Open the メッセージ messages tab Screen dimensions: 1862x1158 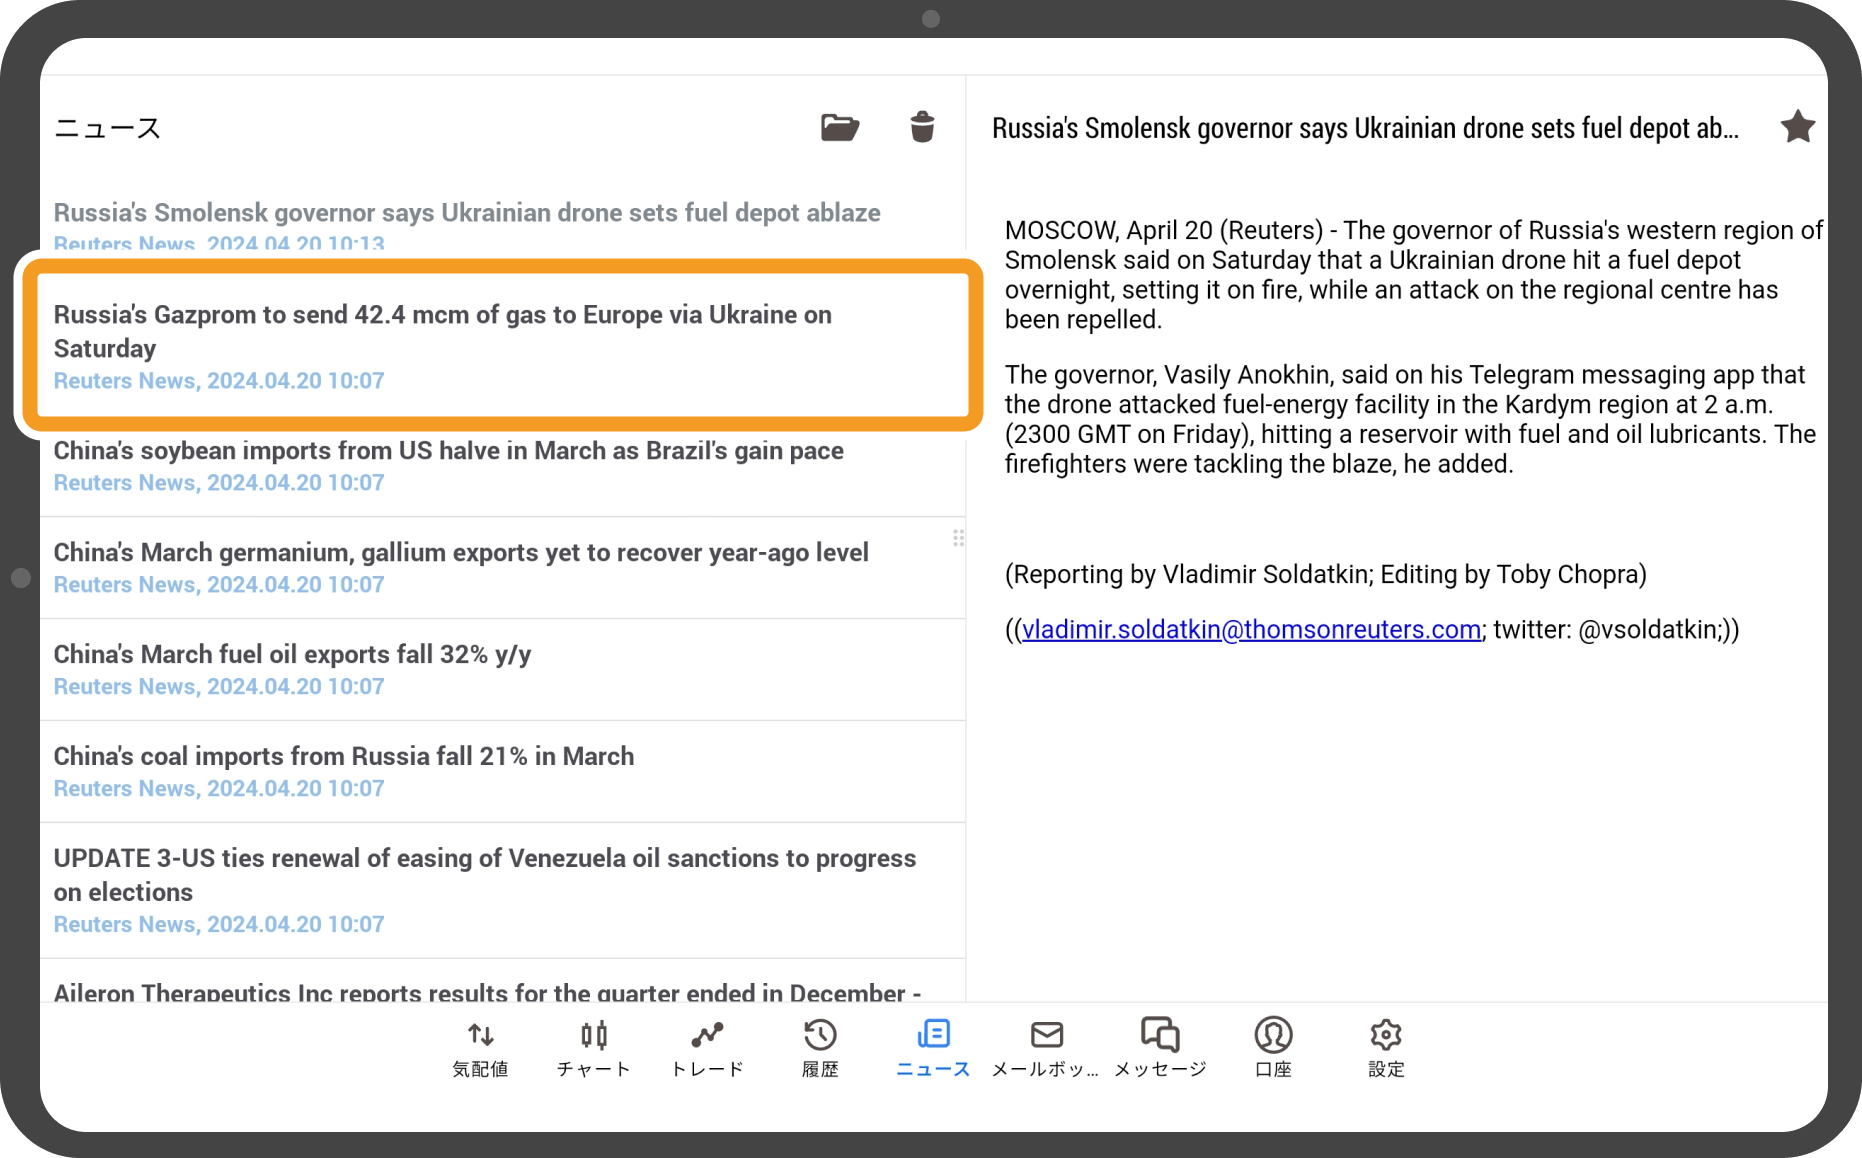click(1160, 1048)
